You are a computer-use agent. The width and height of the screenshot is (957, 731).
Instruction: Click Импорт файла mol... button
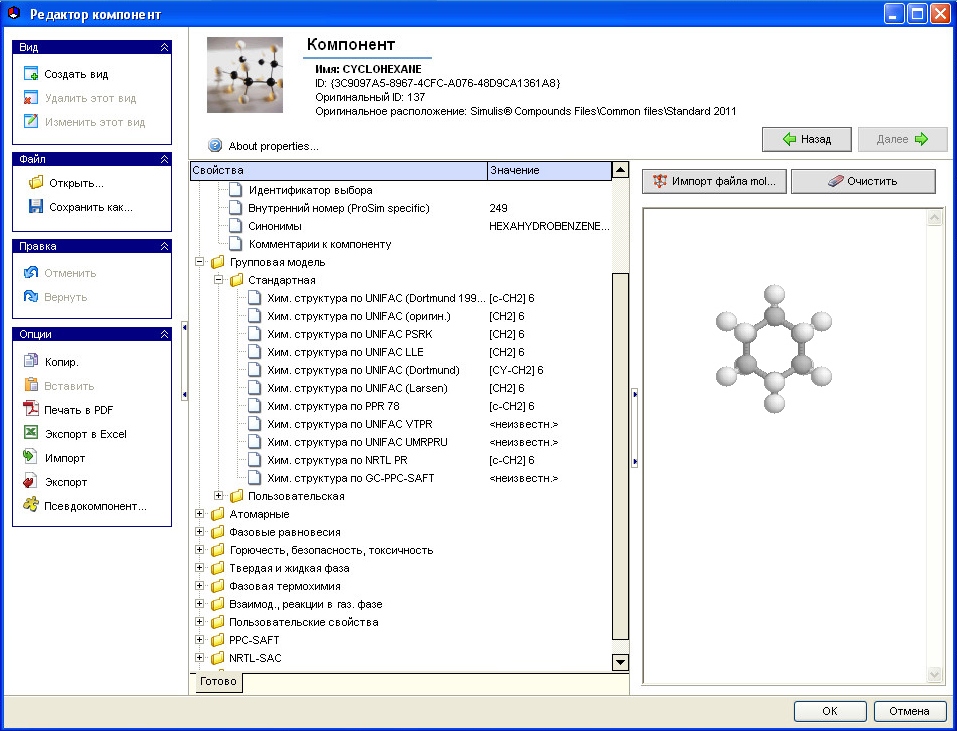tap(714, 181)
